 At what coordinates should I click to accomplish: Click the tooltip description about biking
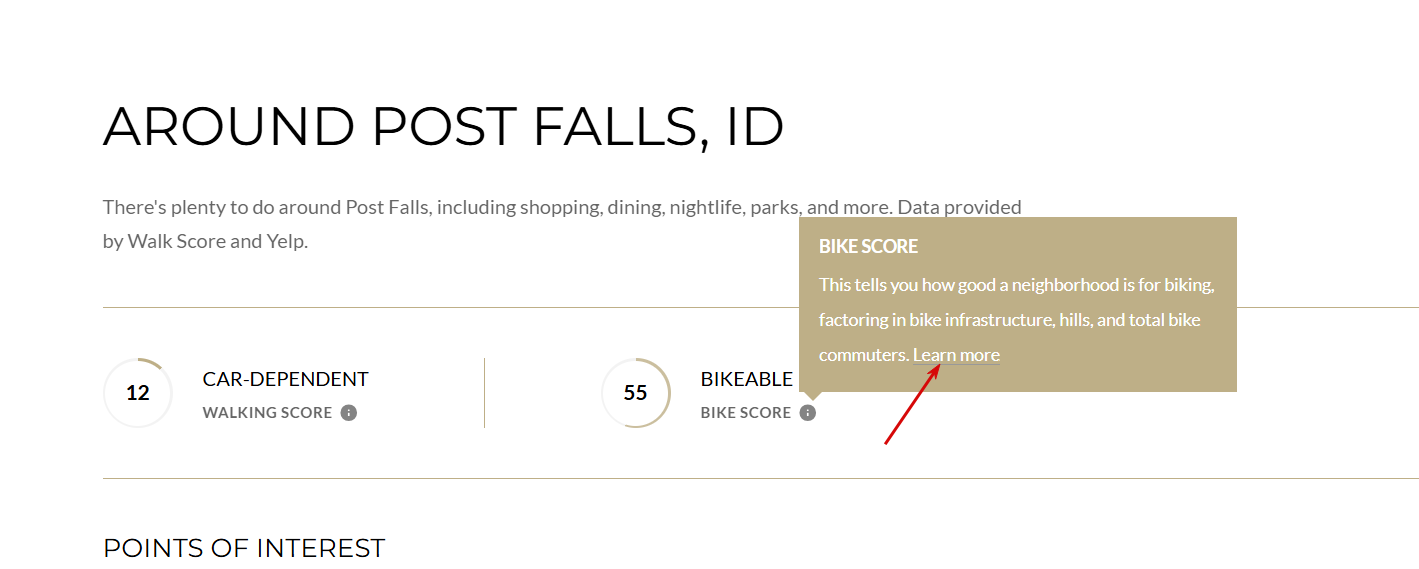[1017, 320]
